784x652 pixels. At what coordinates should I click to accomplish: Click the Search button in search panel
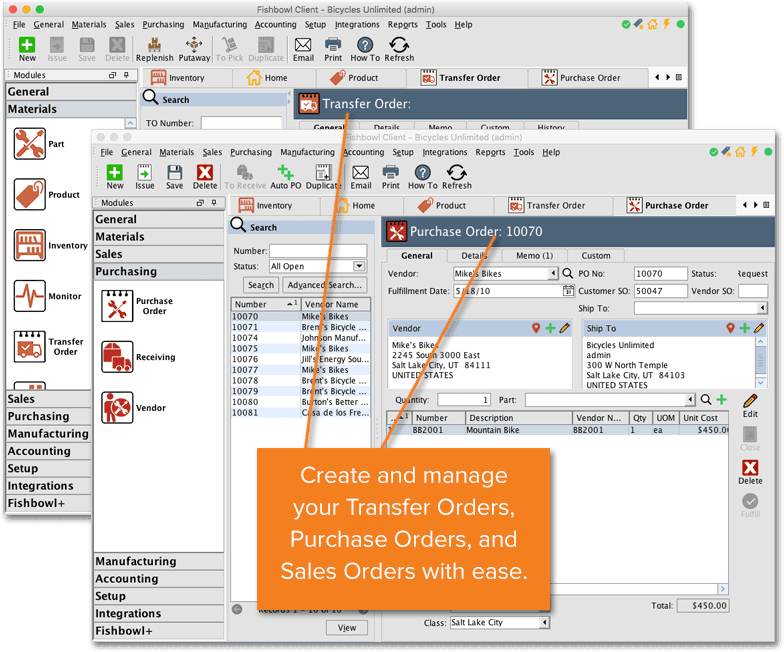coord(261,285)
